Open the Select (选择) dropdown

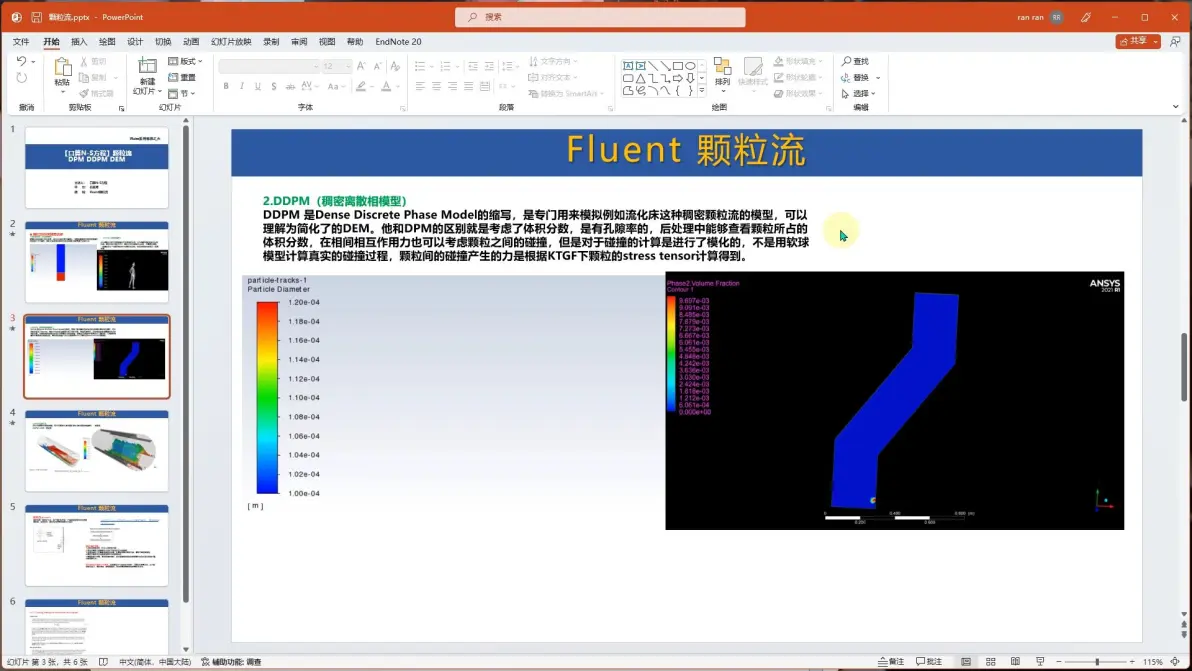coord(859,93)
